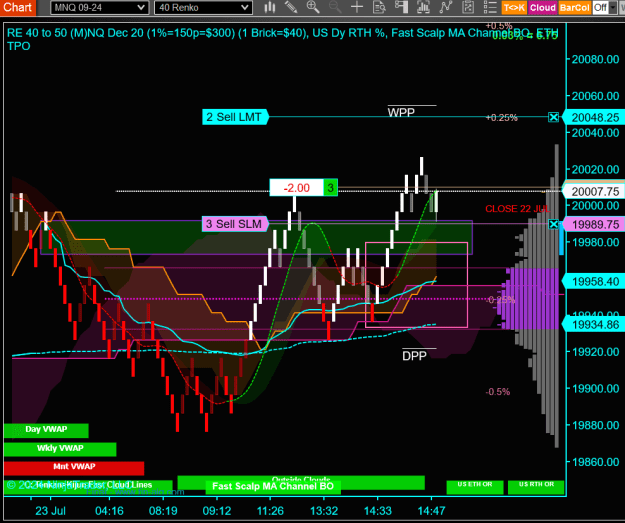Click the CLOSE 22 JUL text label

[517, 209]
